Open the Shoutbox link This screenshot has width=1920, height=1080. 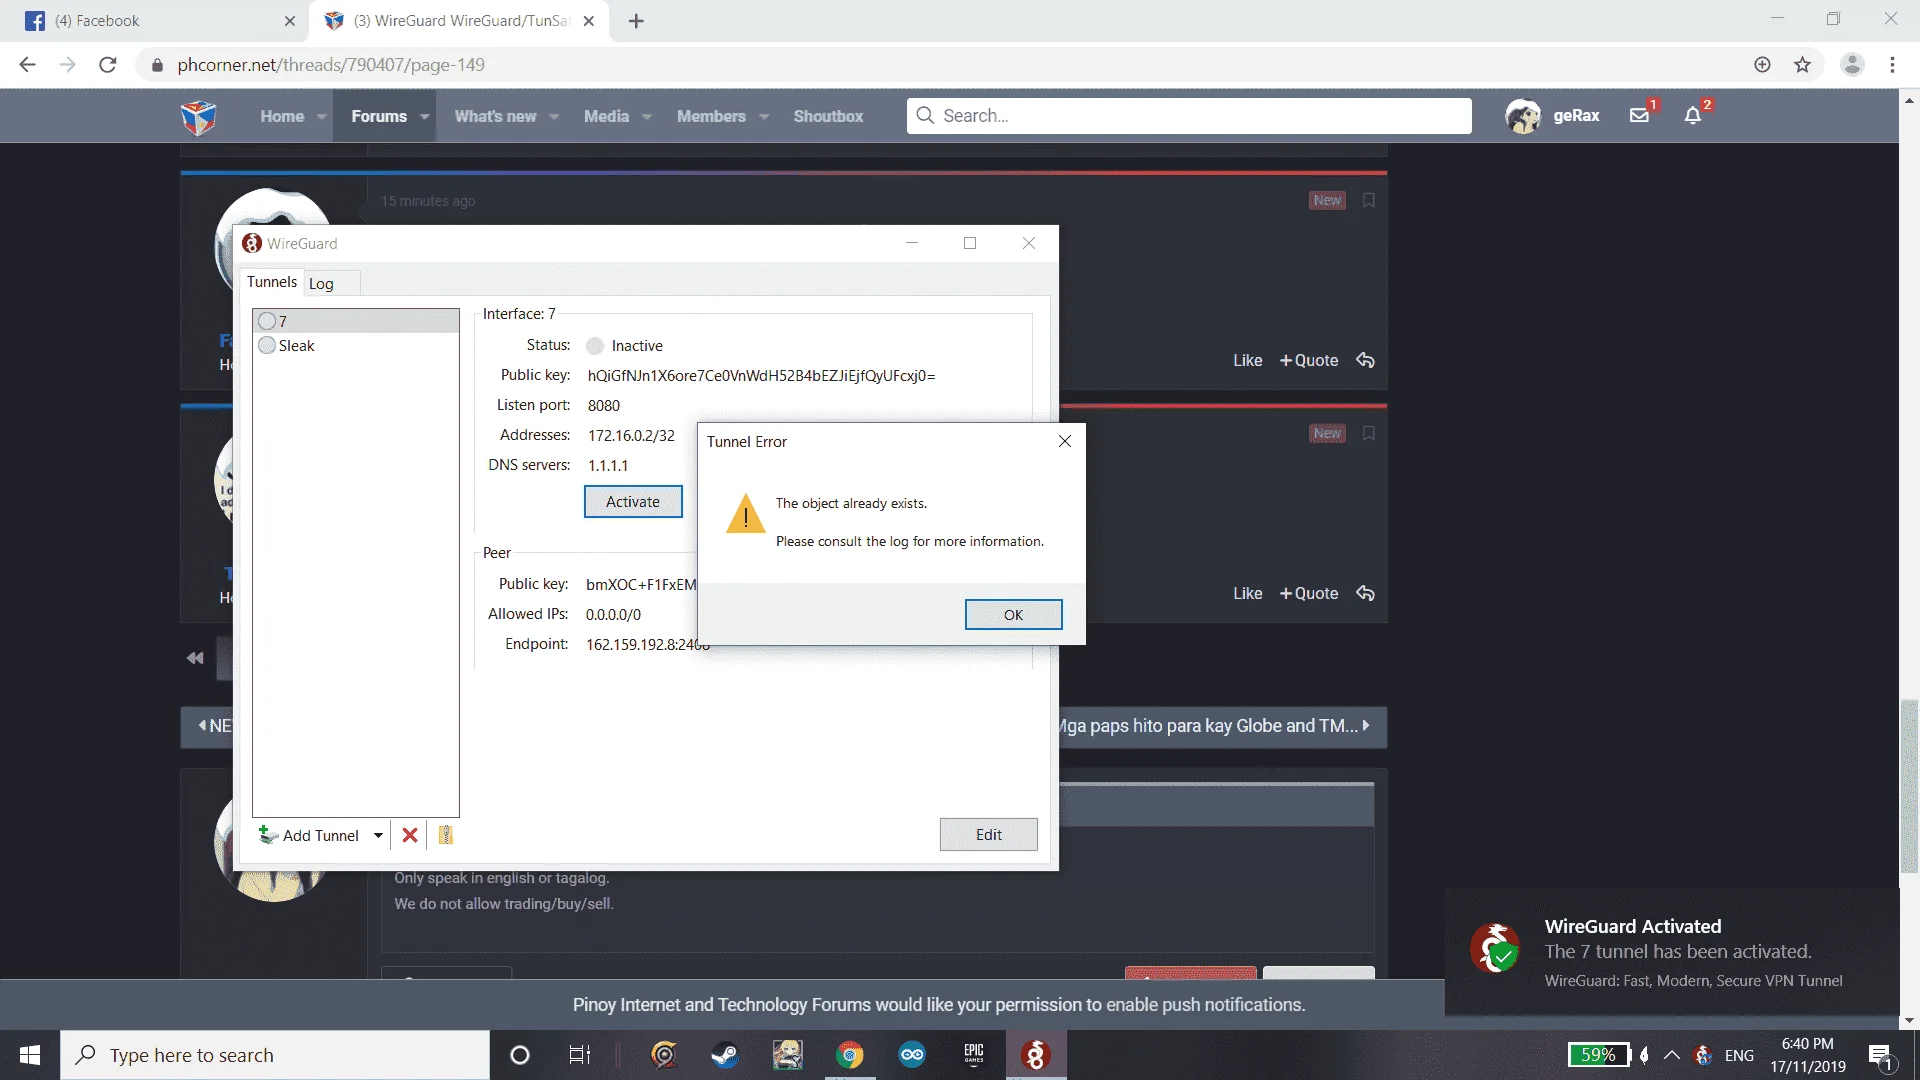pyautogui.click(x=828, y=116)
